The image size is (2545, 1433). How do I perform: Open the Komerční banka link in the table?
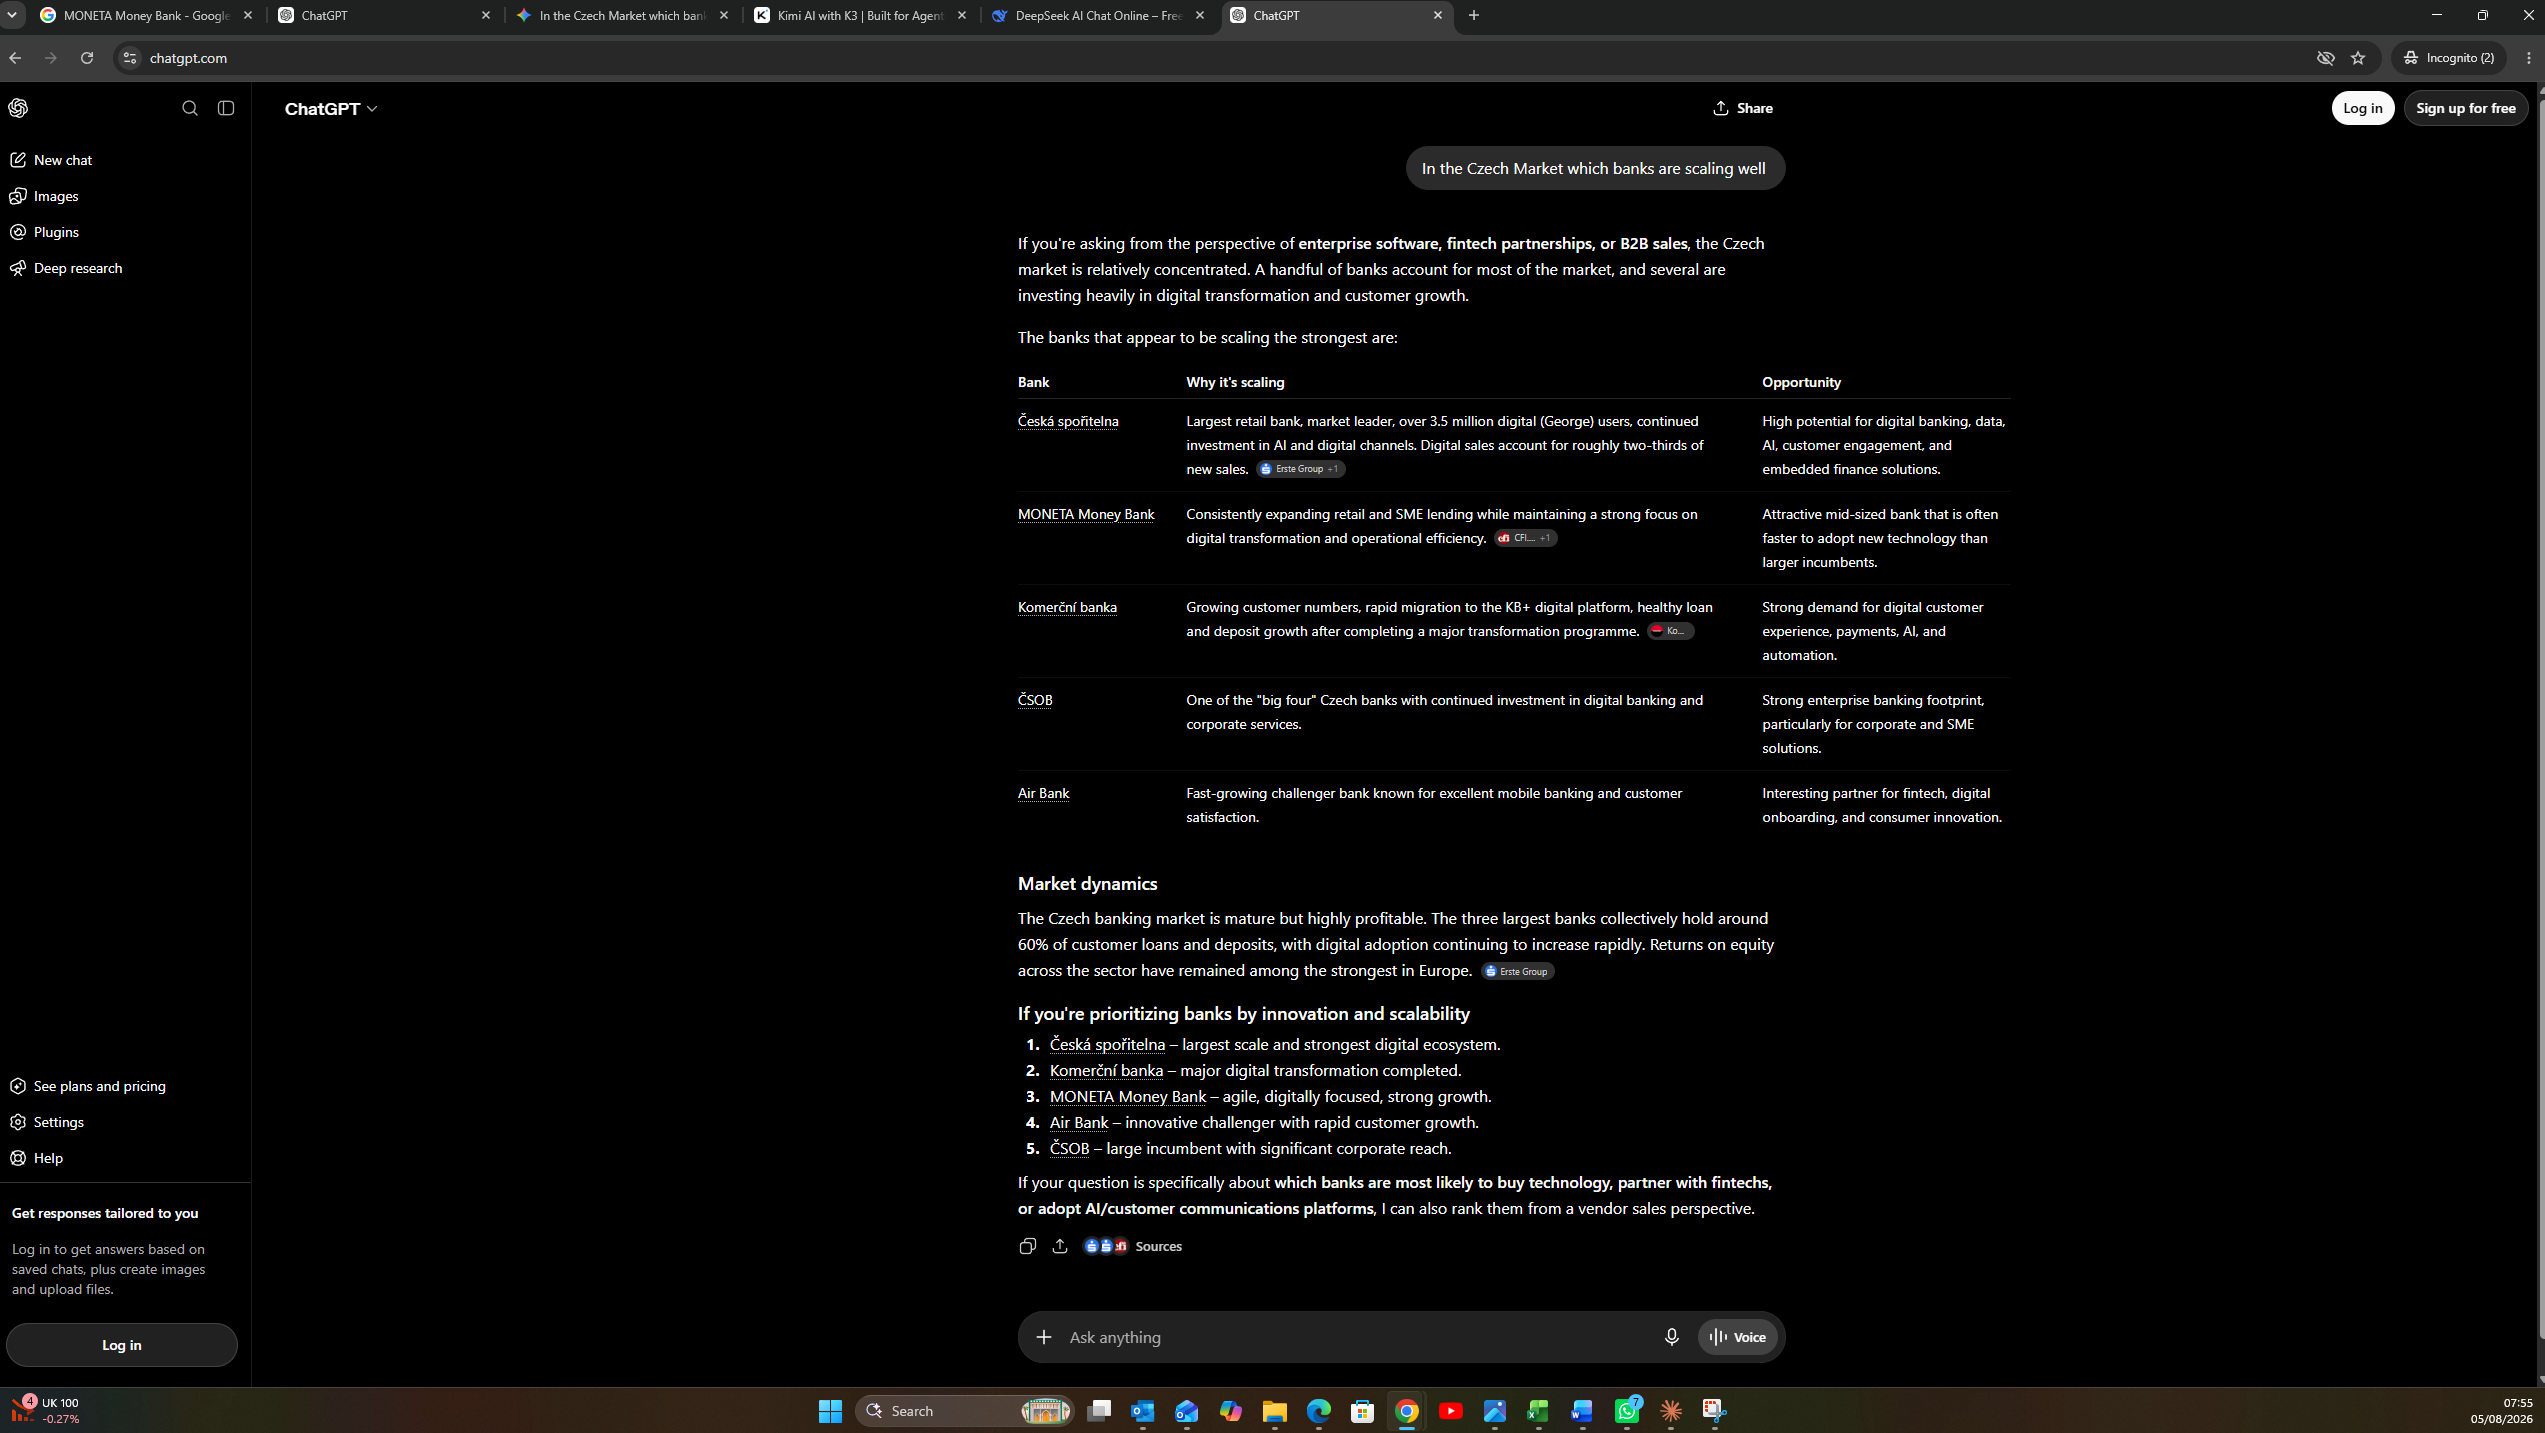1067,607
